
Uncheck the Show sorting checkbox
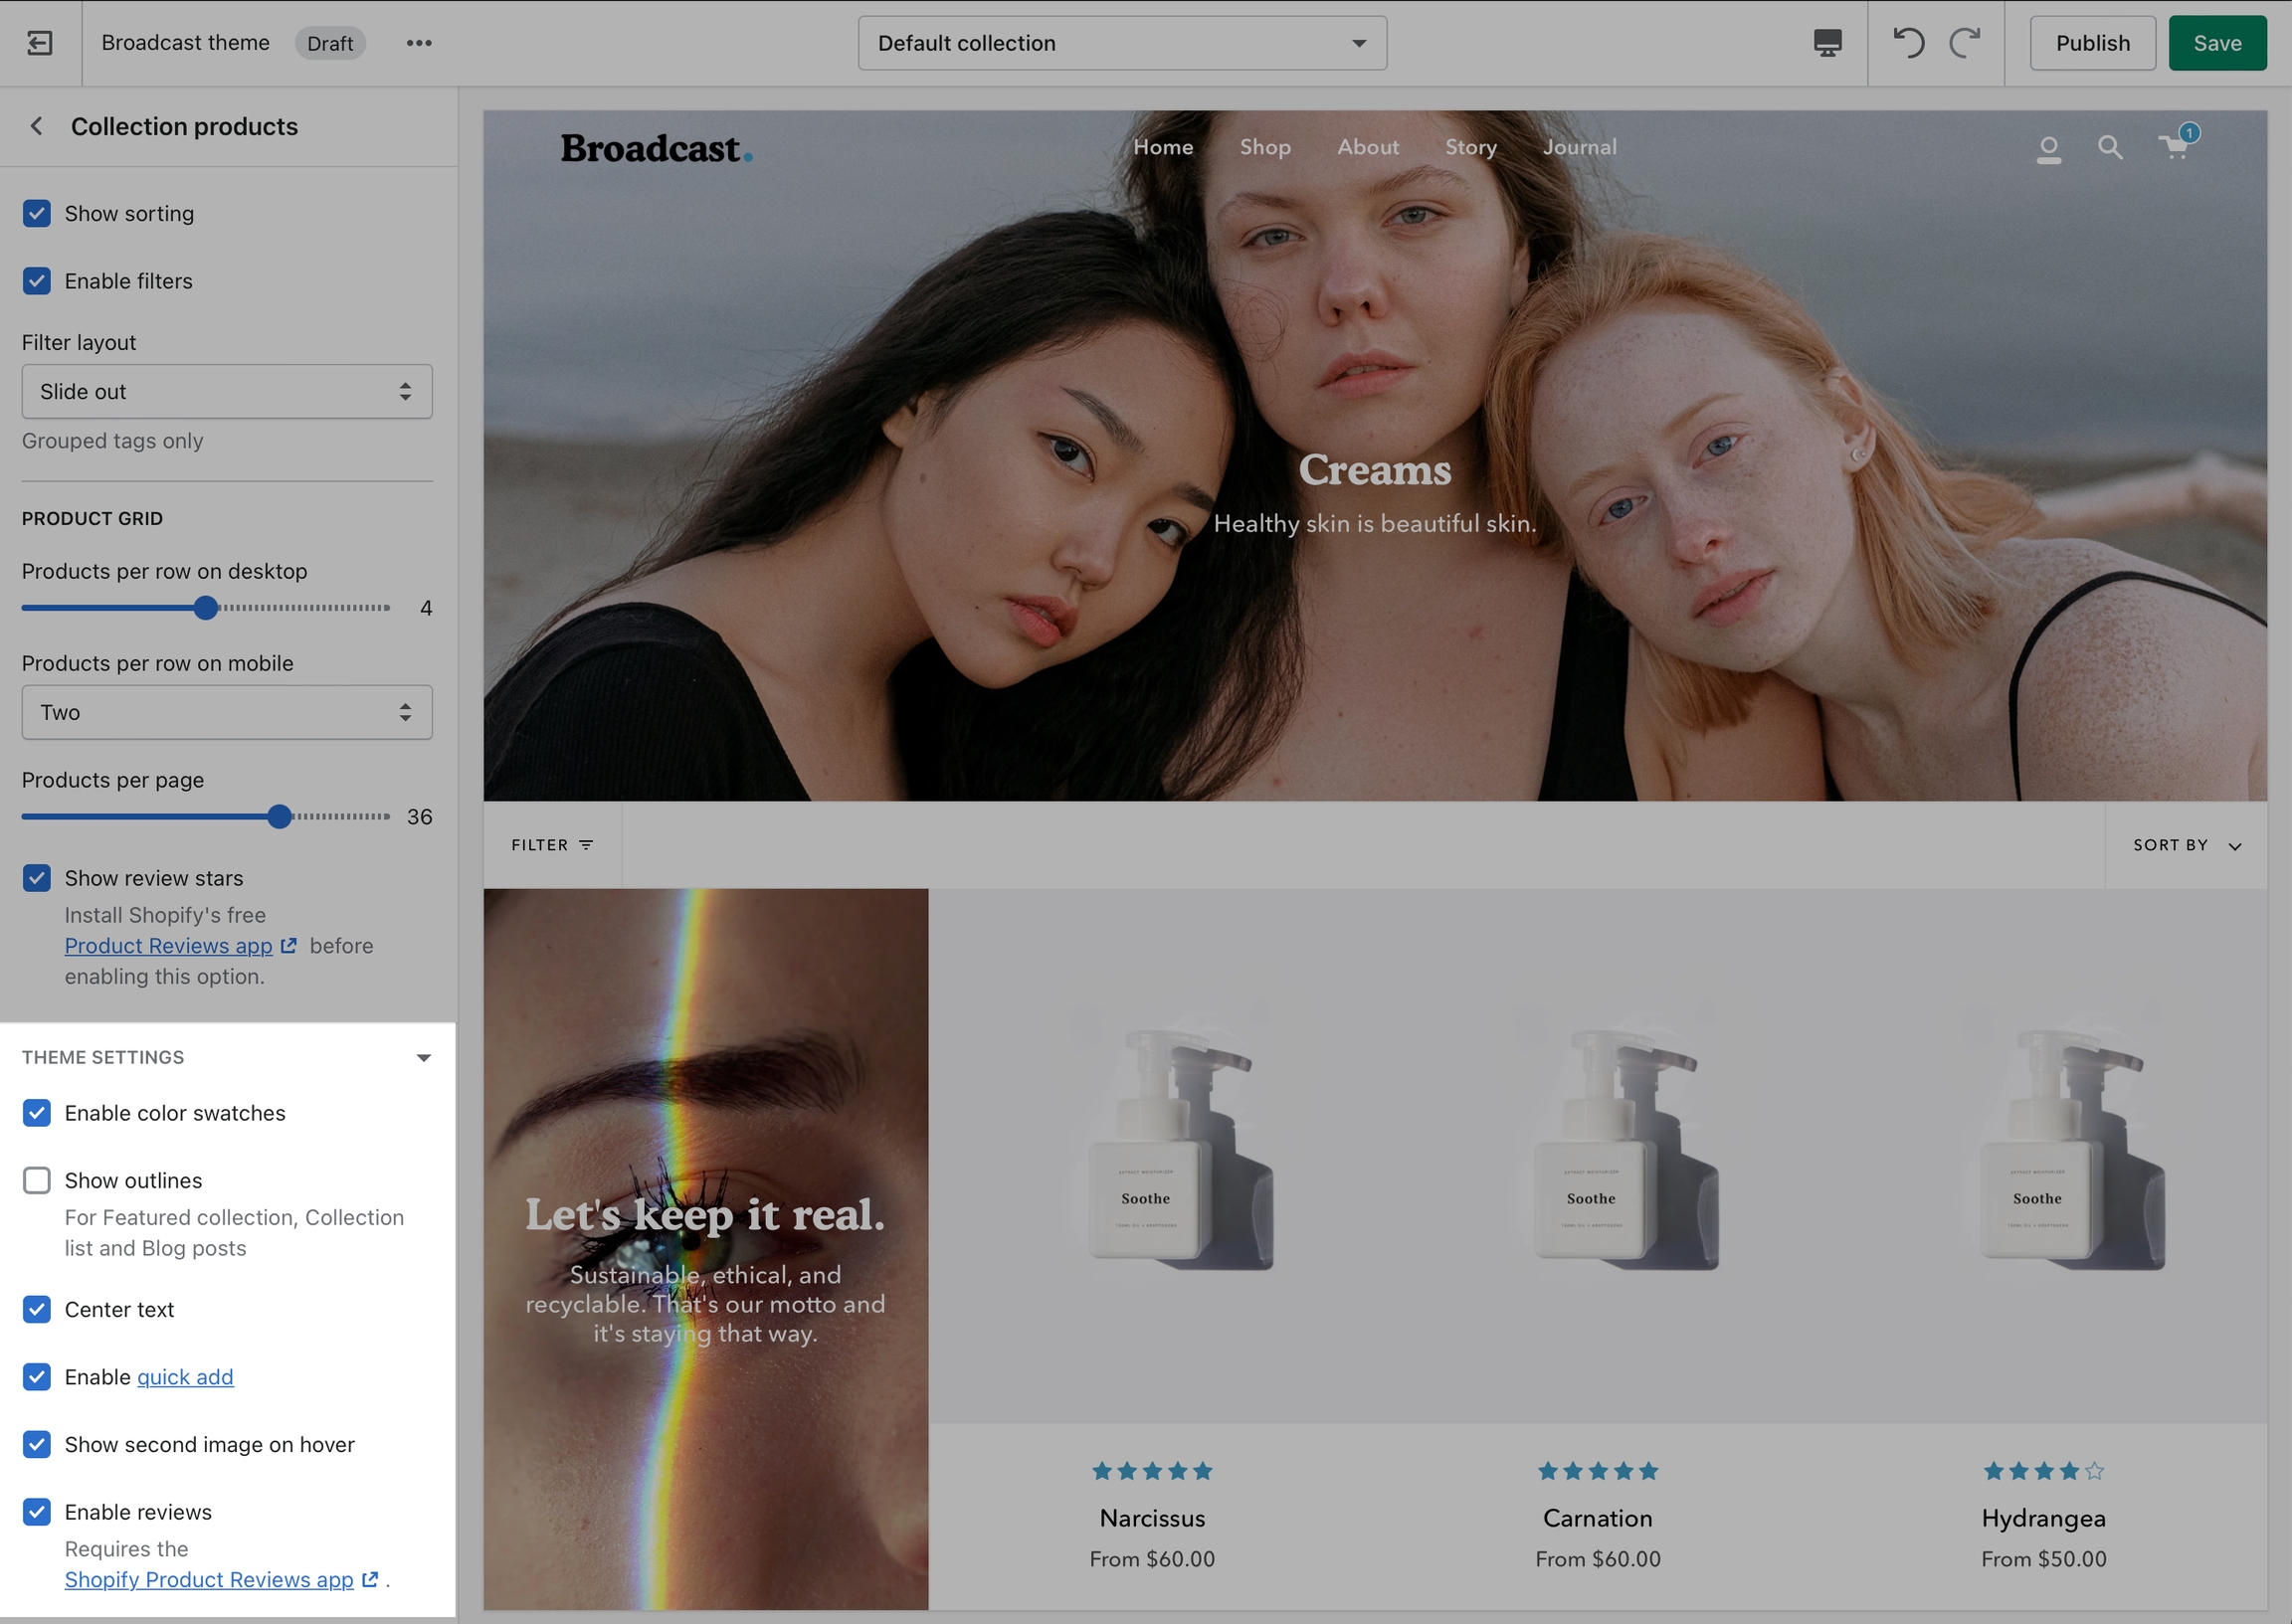coord(37,213)
